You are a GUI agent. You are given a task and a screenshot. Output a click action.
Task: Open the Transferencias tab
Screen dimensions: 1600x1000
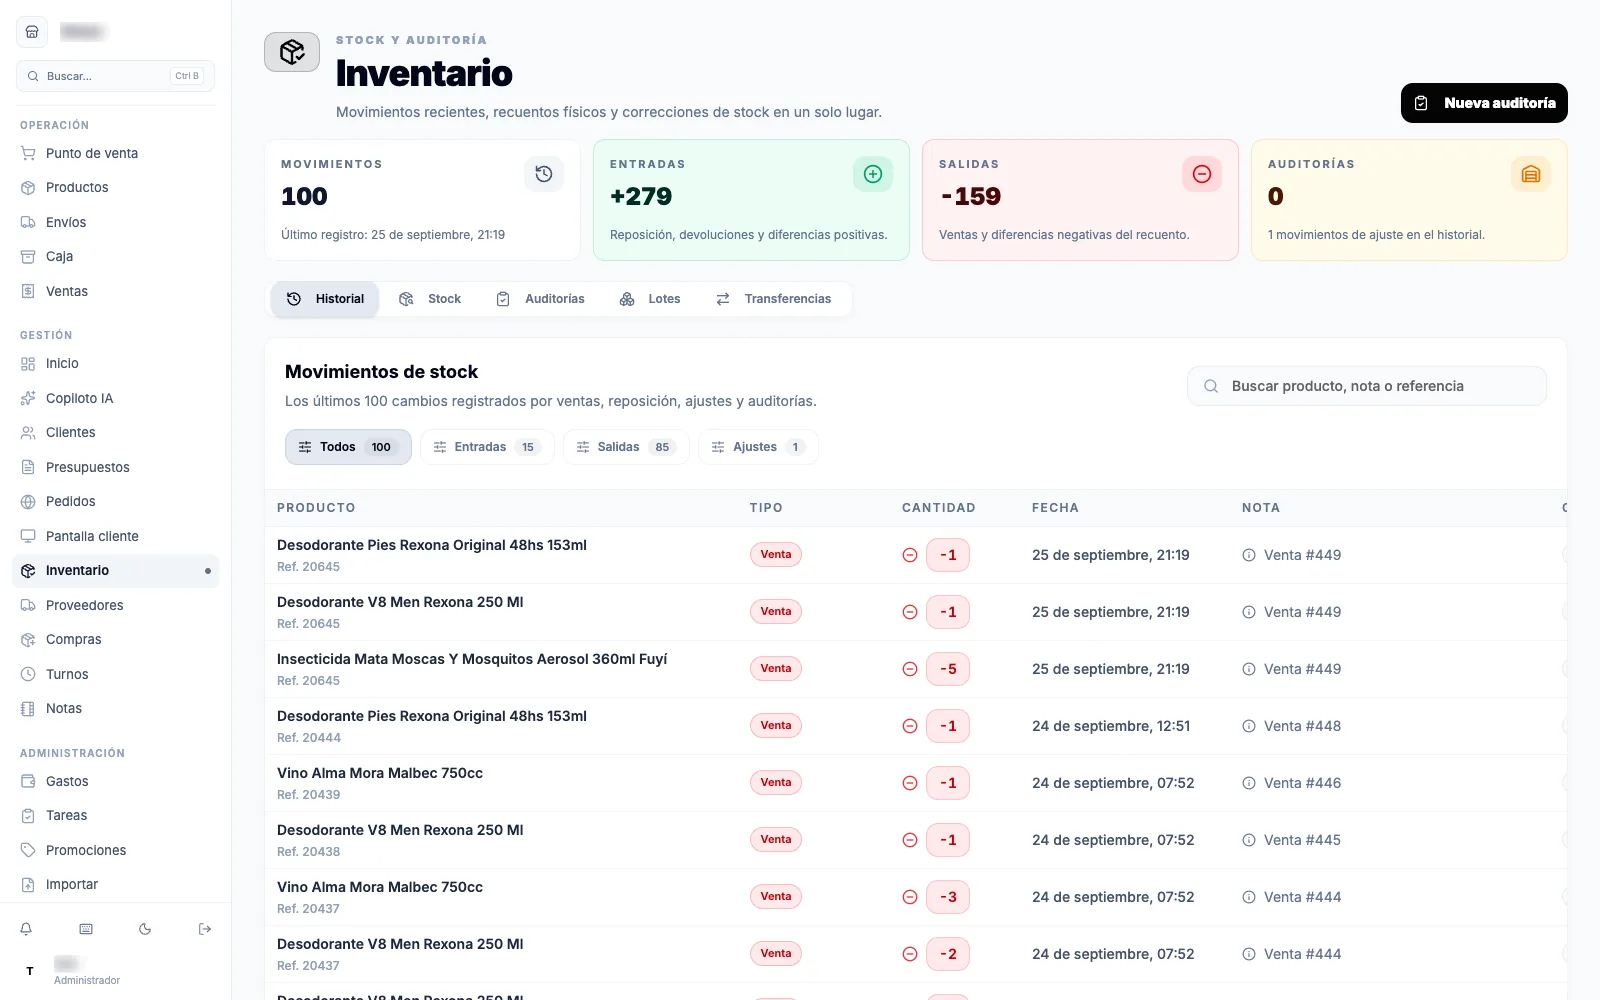point(774,299)
